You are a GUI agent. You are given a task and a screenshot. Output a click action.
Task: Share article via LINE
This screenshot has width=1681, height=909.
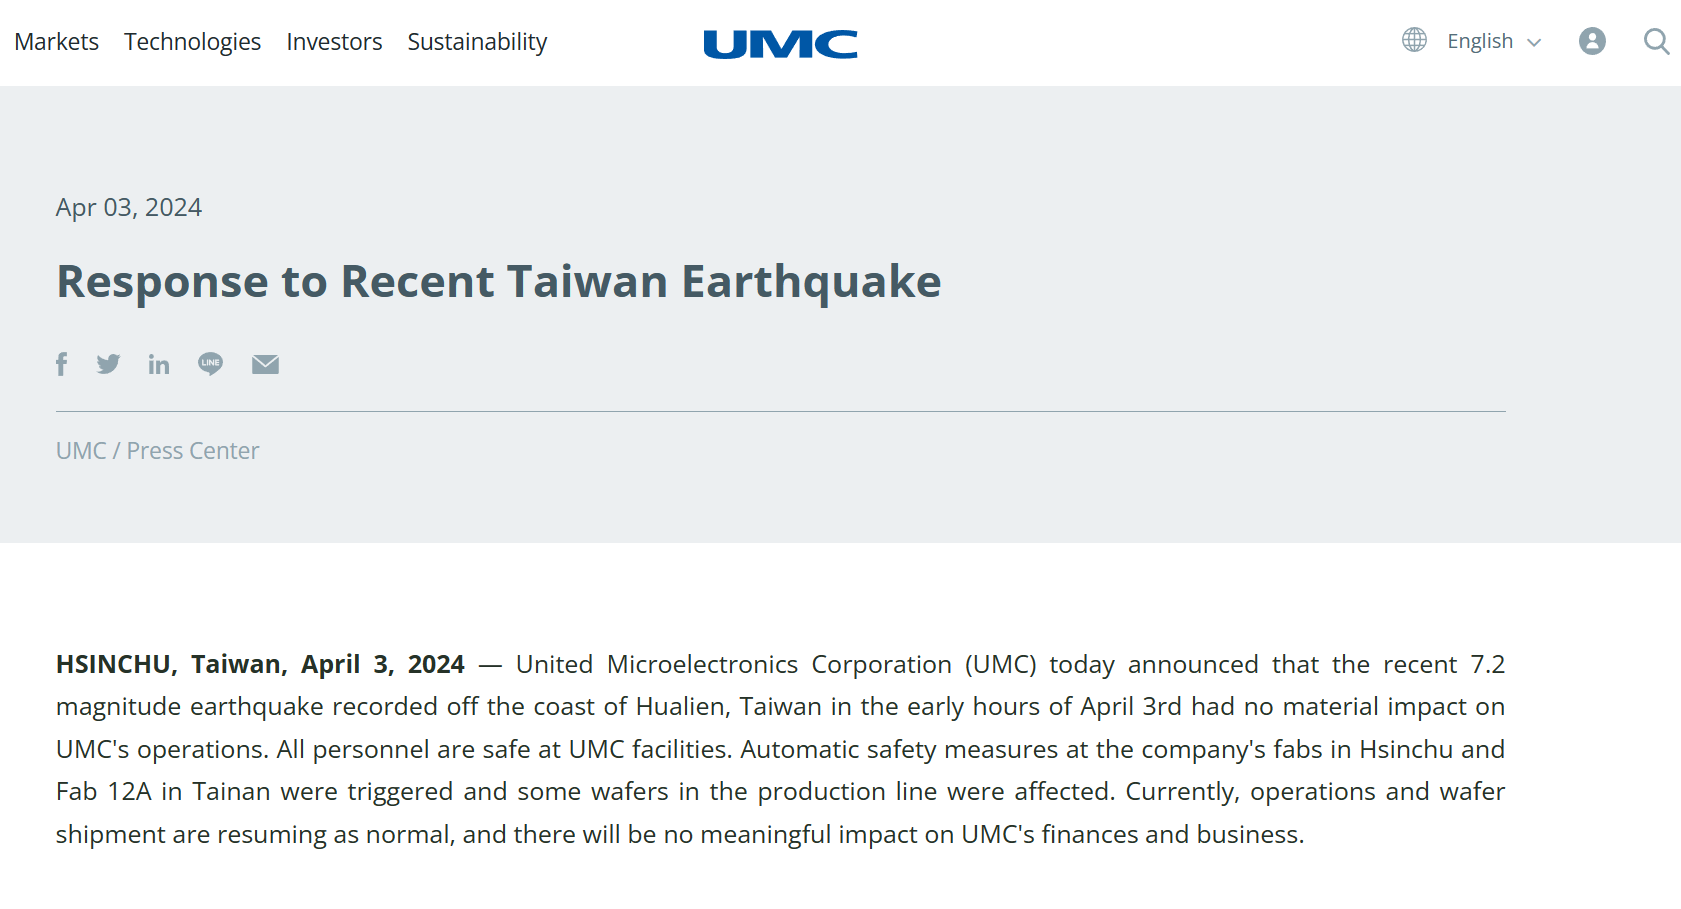tap(210, 364)
